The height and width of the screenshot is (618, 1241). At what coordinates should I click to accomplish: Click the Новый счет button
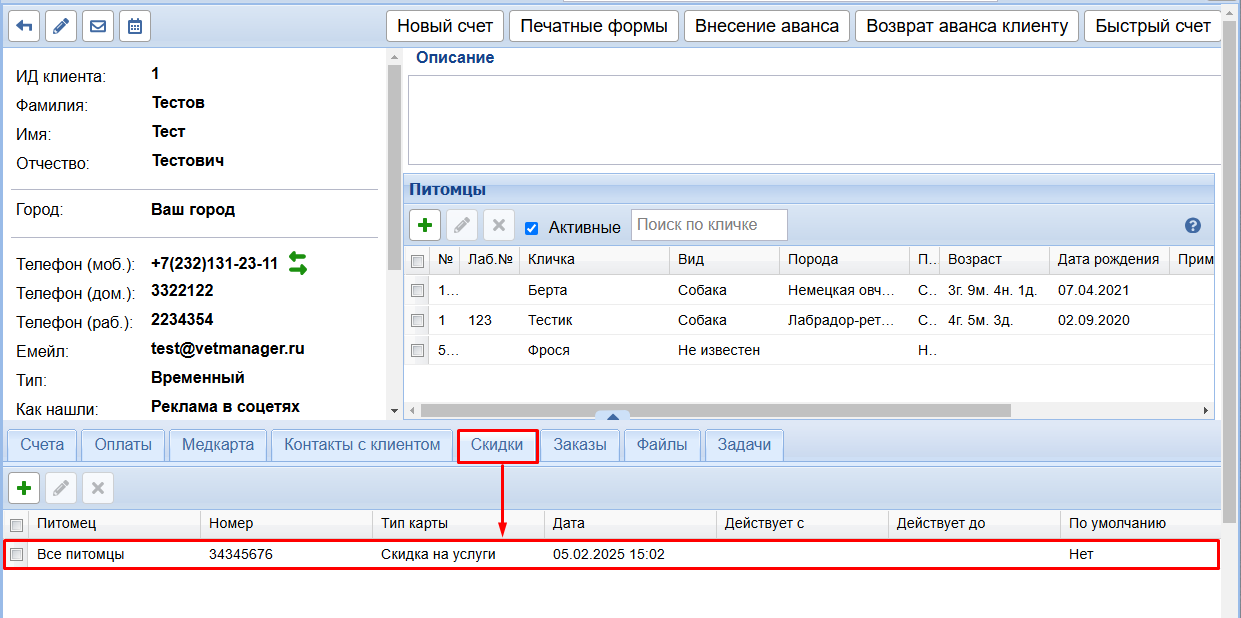(445, 26)
